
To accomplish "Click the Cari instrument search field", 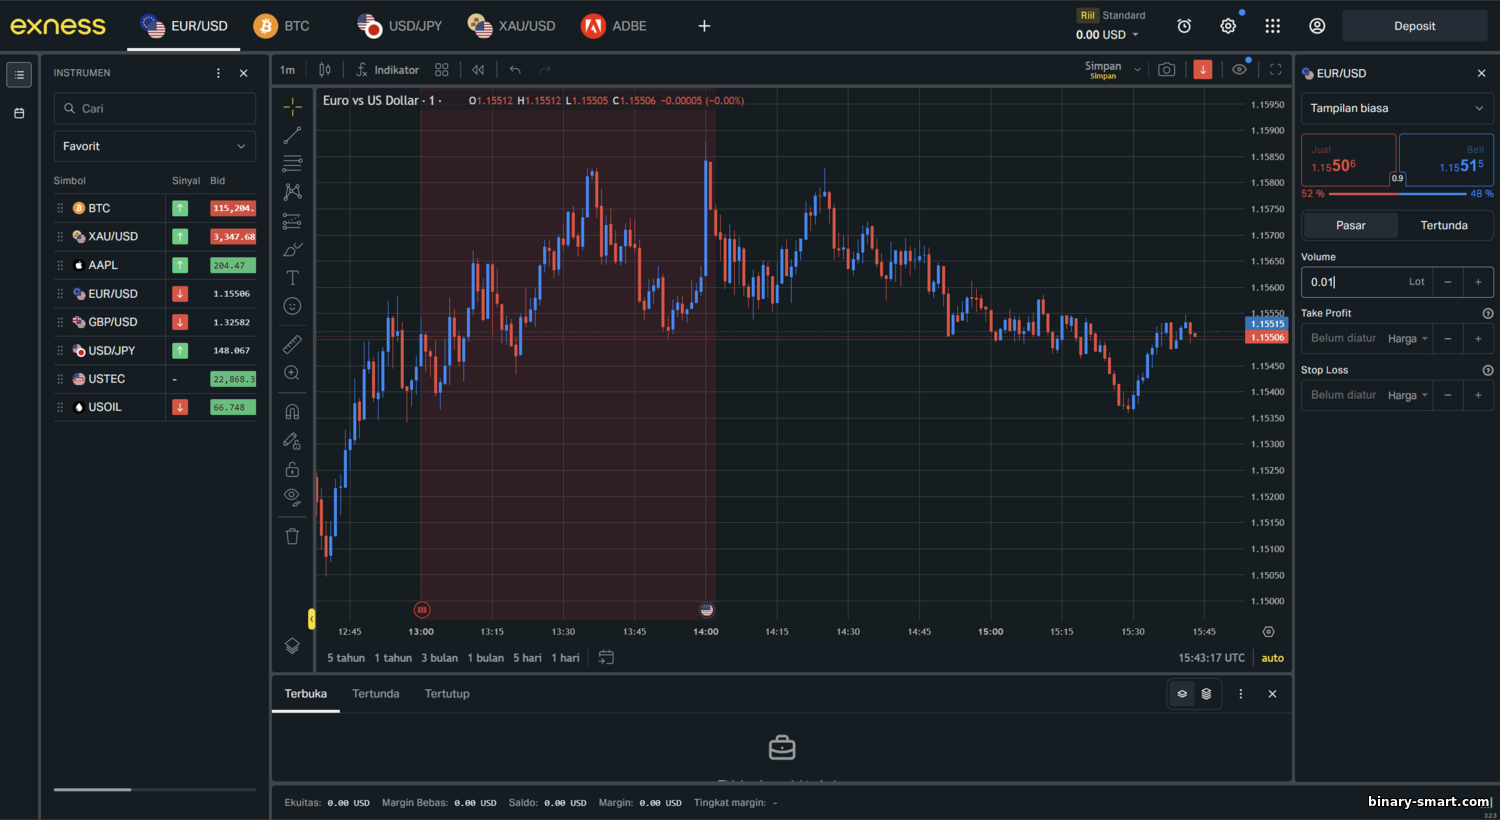I will pos(154,108).
